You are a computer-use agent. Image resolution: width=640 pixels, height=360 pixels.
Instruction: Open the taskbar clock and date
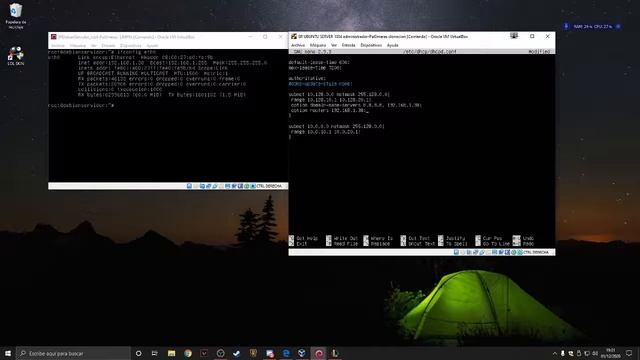tap(610, 353)
